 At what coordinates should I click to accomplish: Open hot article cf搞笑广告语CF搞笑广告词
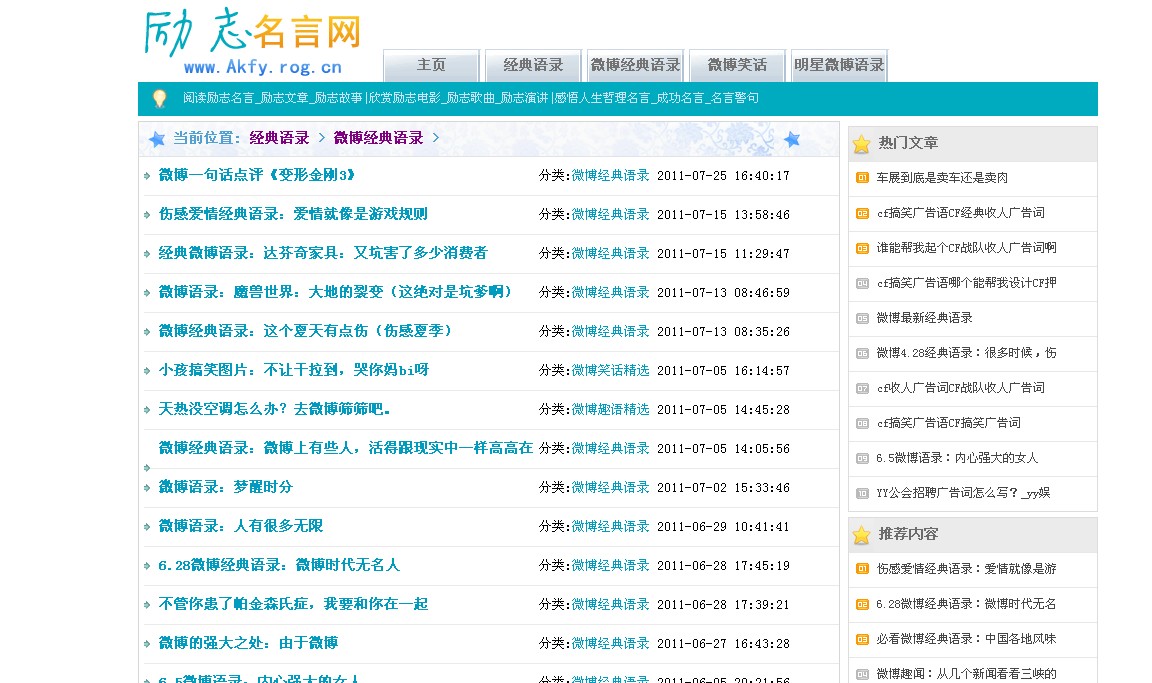(948, 423)
